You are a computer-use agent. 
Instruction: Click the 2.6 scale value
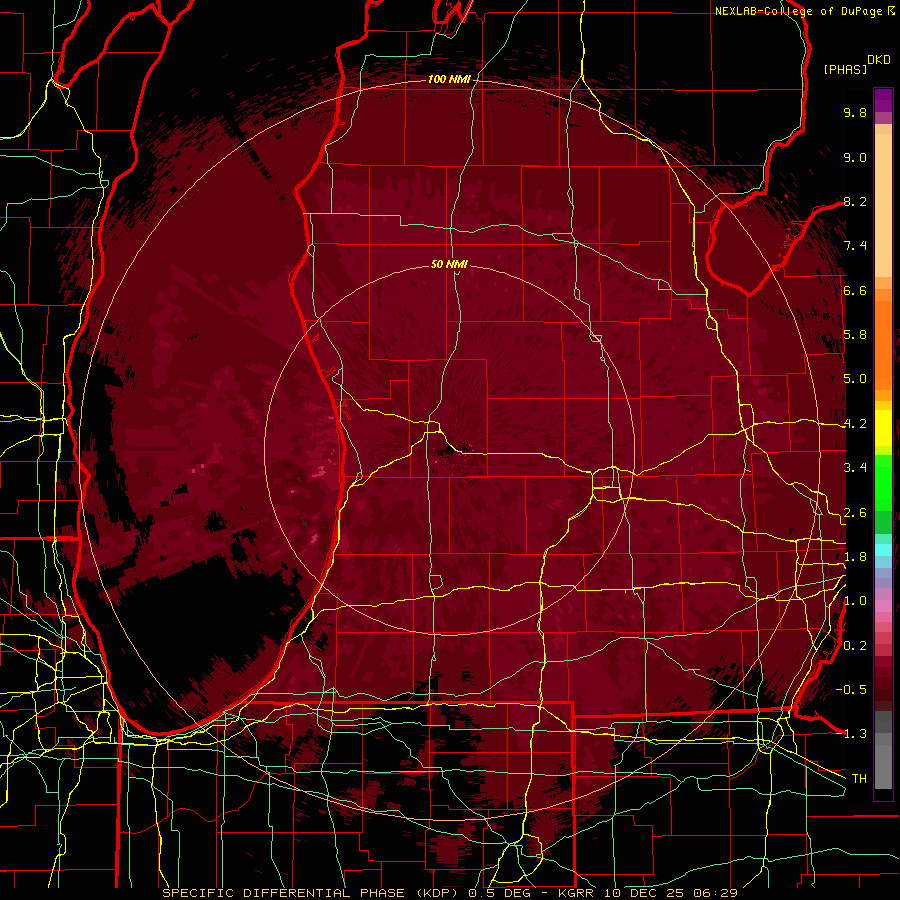coord(855,513)
